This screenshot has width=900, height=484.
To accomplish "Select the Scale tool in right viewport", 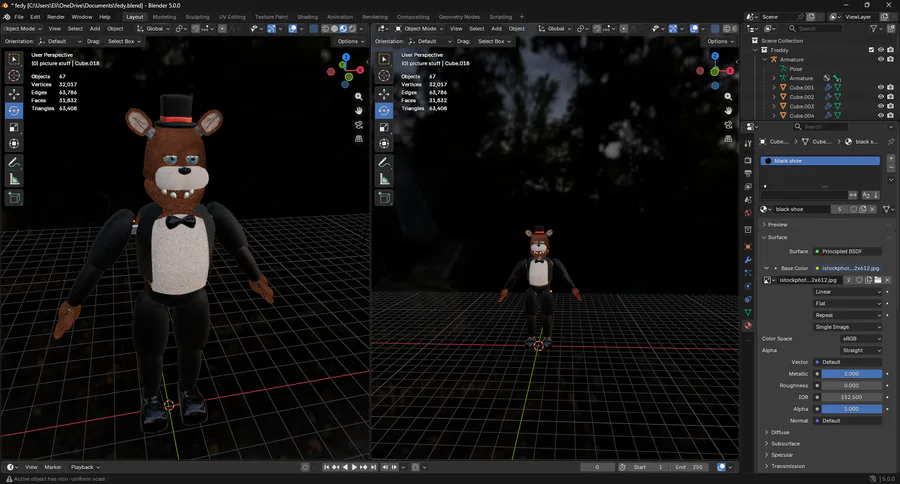I will tap(384, 127).
